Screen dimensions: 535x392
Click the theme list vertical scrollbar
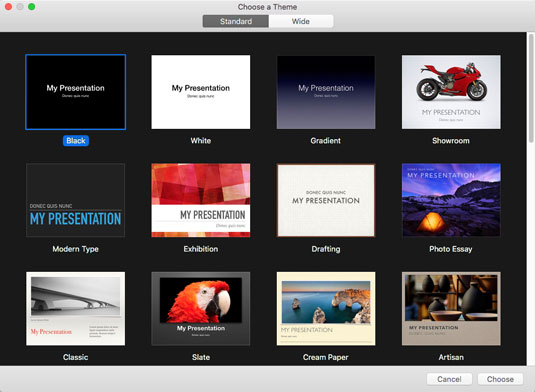pyautogui.click(x=531, y=88)
